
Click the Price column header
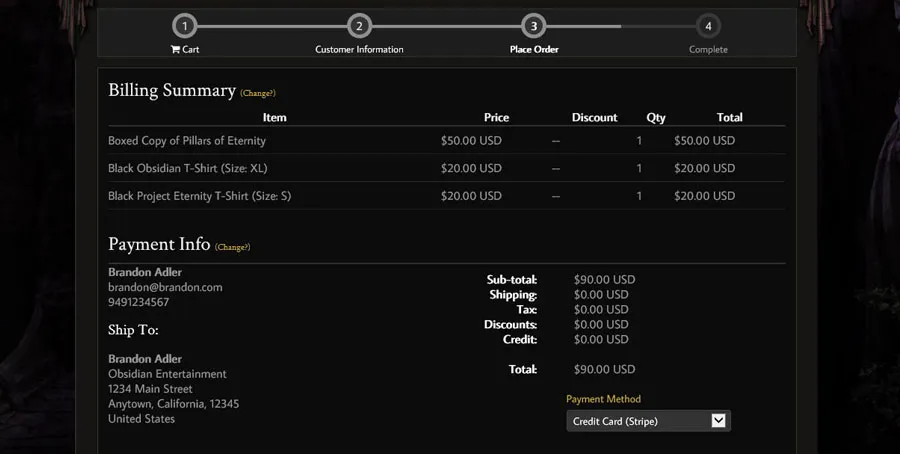pyautogui.click(x=496, y=117)
